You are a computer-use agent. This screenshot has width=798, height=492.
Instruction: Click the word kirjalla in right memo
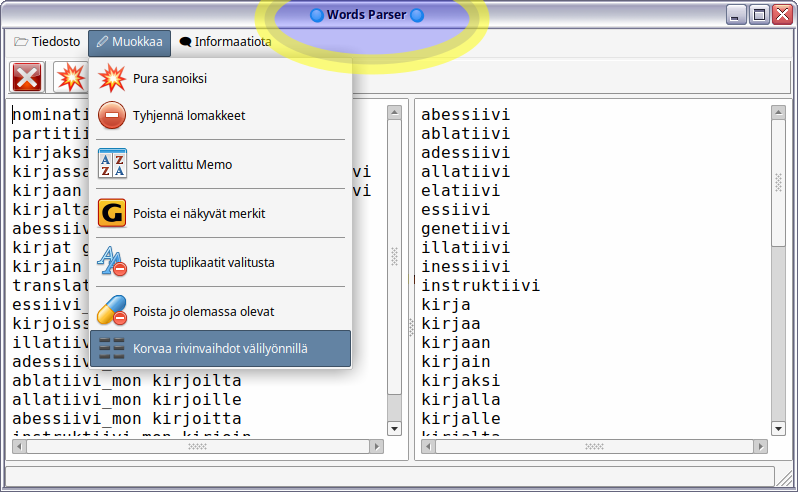(x=460, y=399)
